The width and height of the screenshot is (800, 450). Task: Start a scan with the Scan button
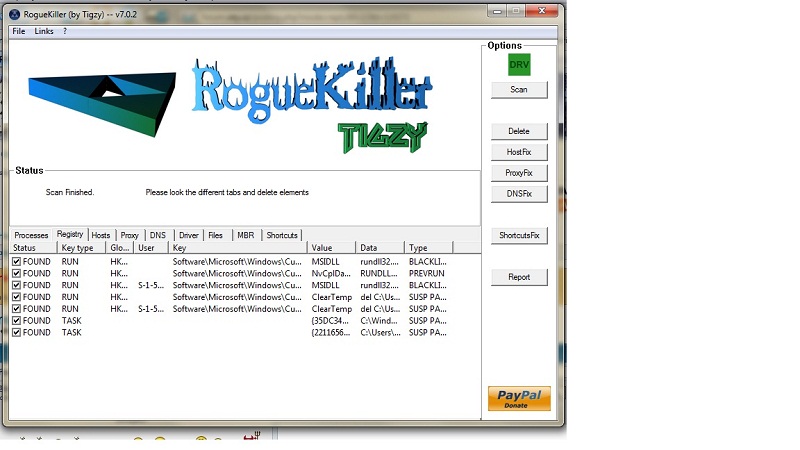click(x=519, y=90)
